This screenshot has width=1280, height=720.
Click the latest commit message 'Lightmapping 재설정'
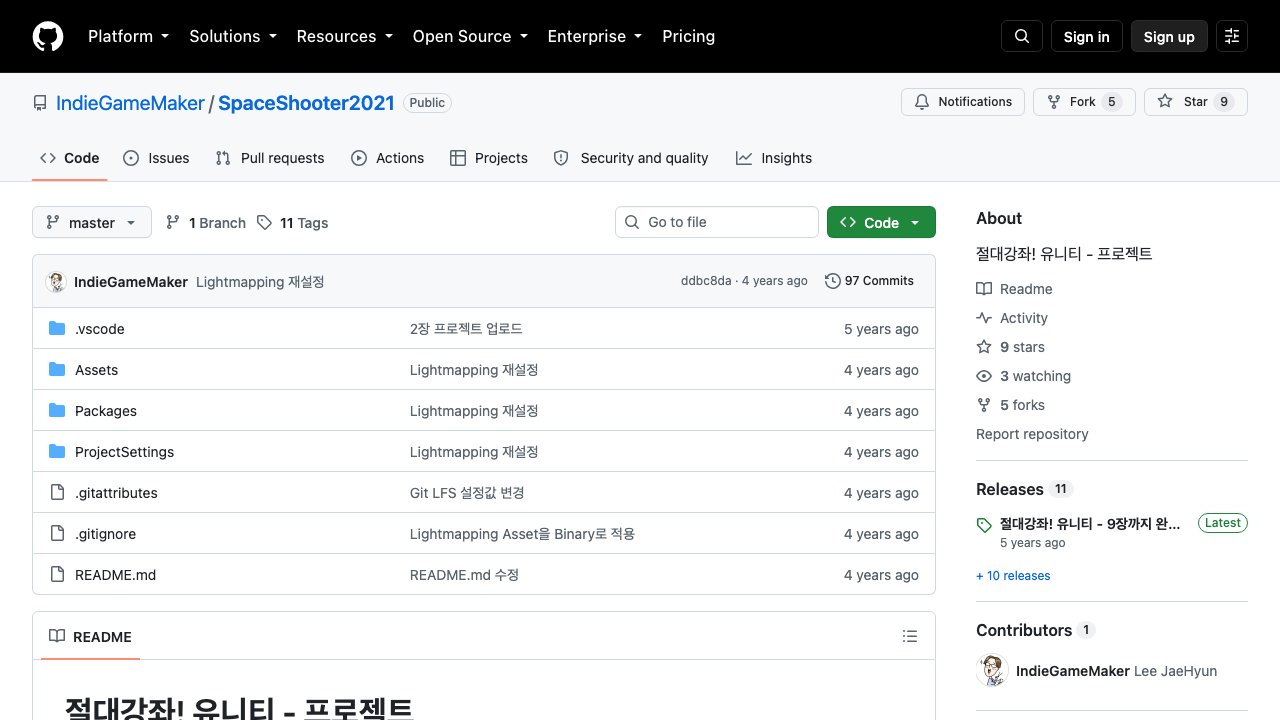[260, 282]
